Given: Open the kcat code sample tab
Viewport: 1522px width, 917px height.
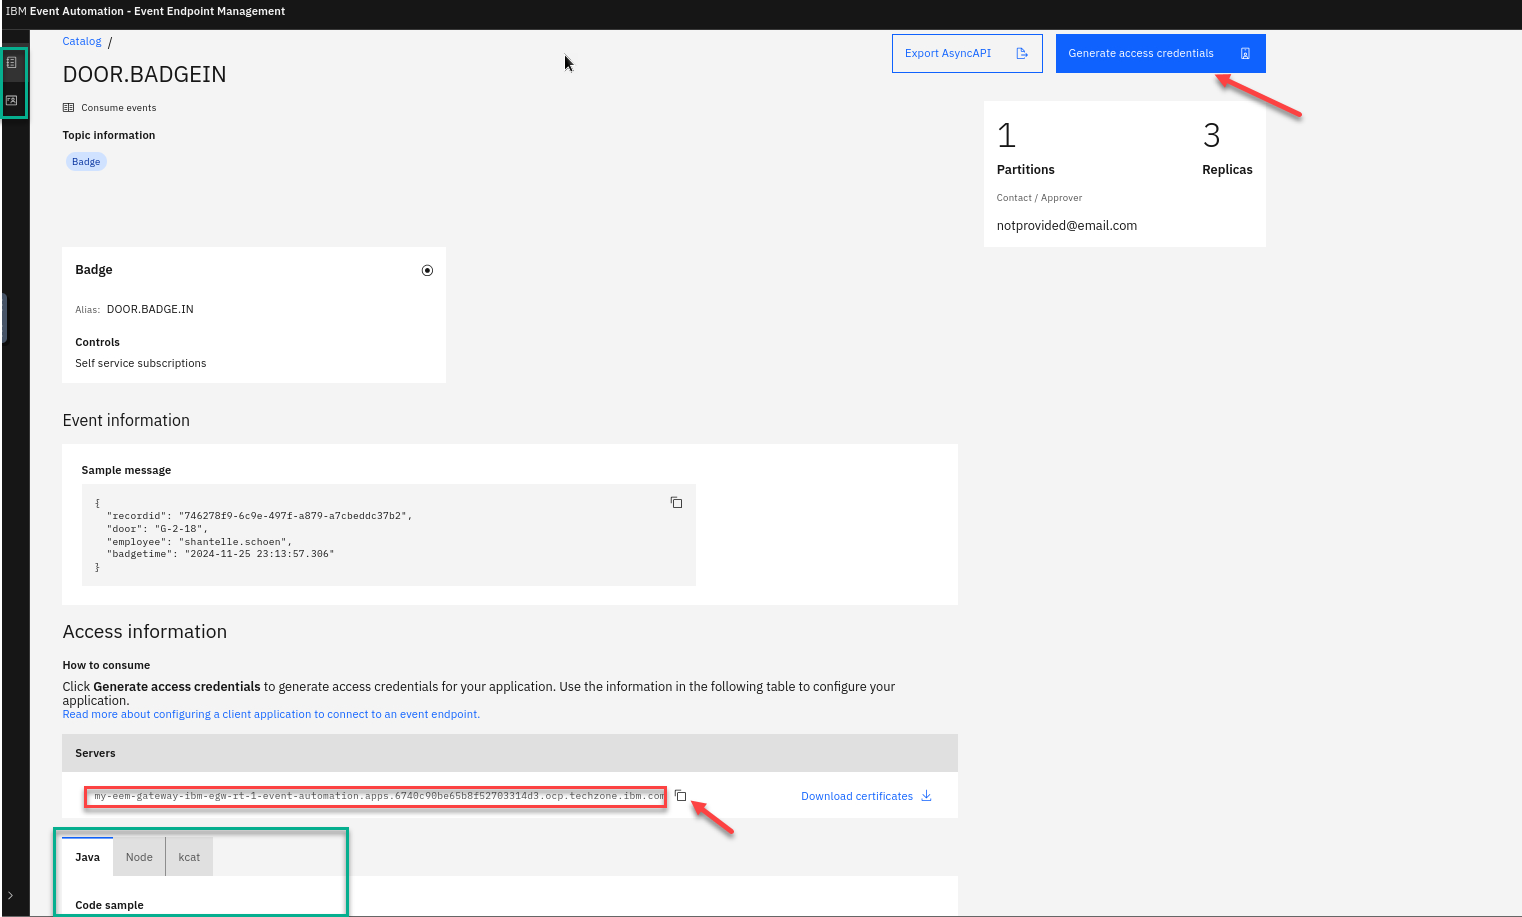Looking at the screenshot, I should tap(189, 857).
